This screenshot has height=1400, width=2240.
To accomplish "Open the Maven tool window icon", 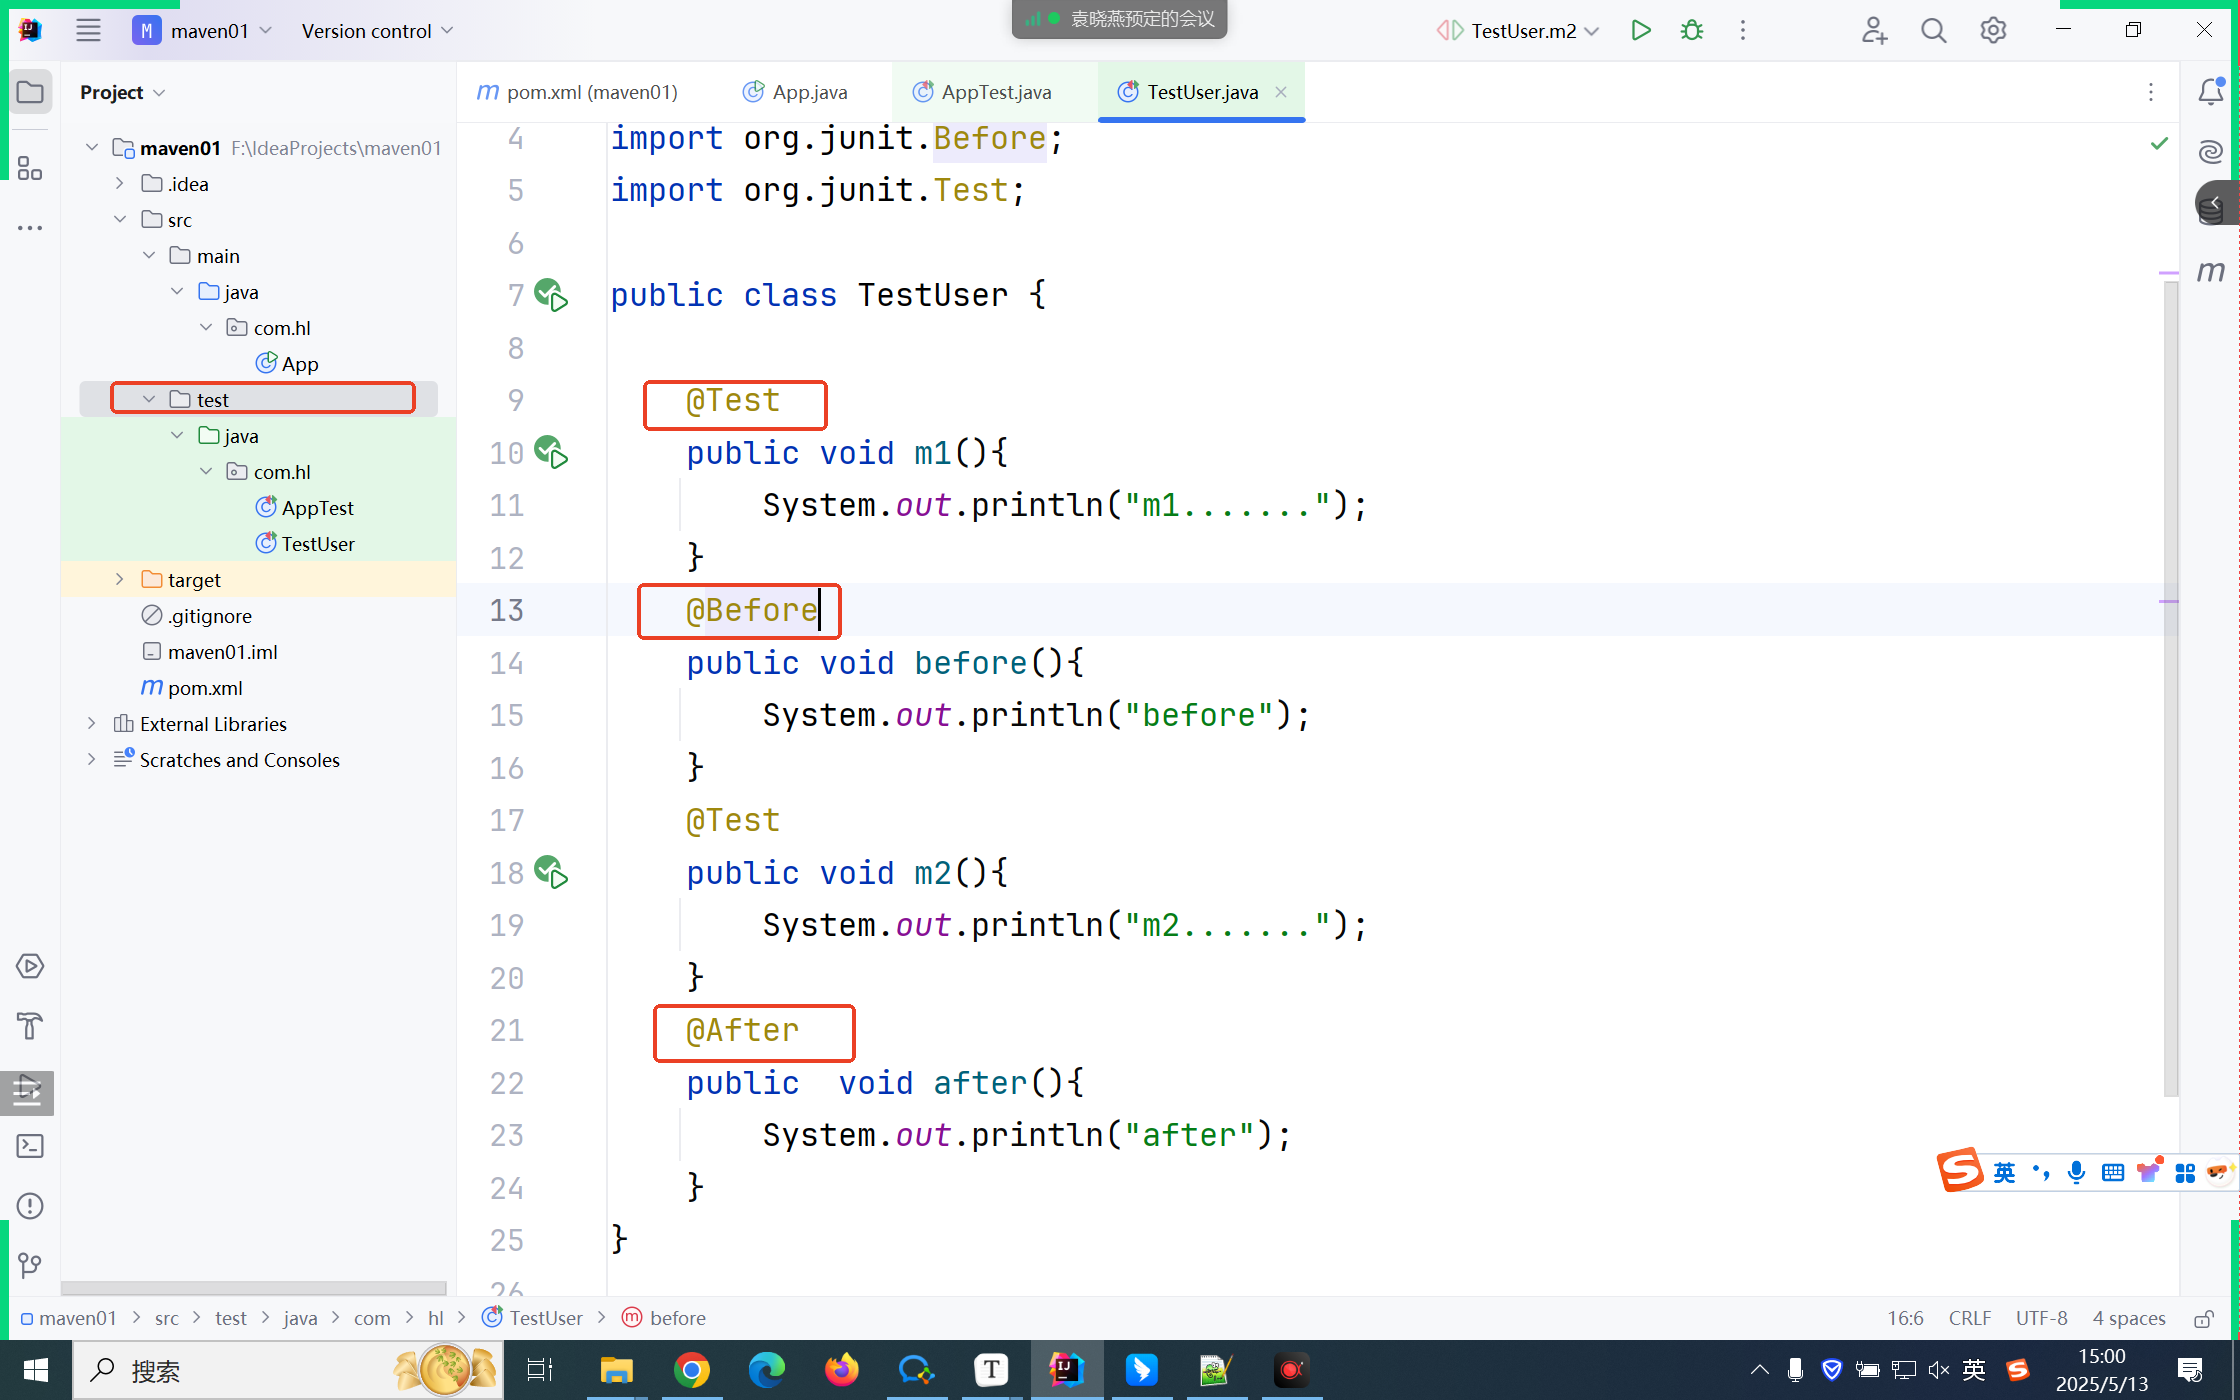I will pos(2211,271).
